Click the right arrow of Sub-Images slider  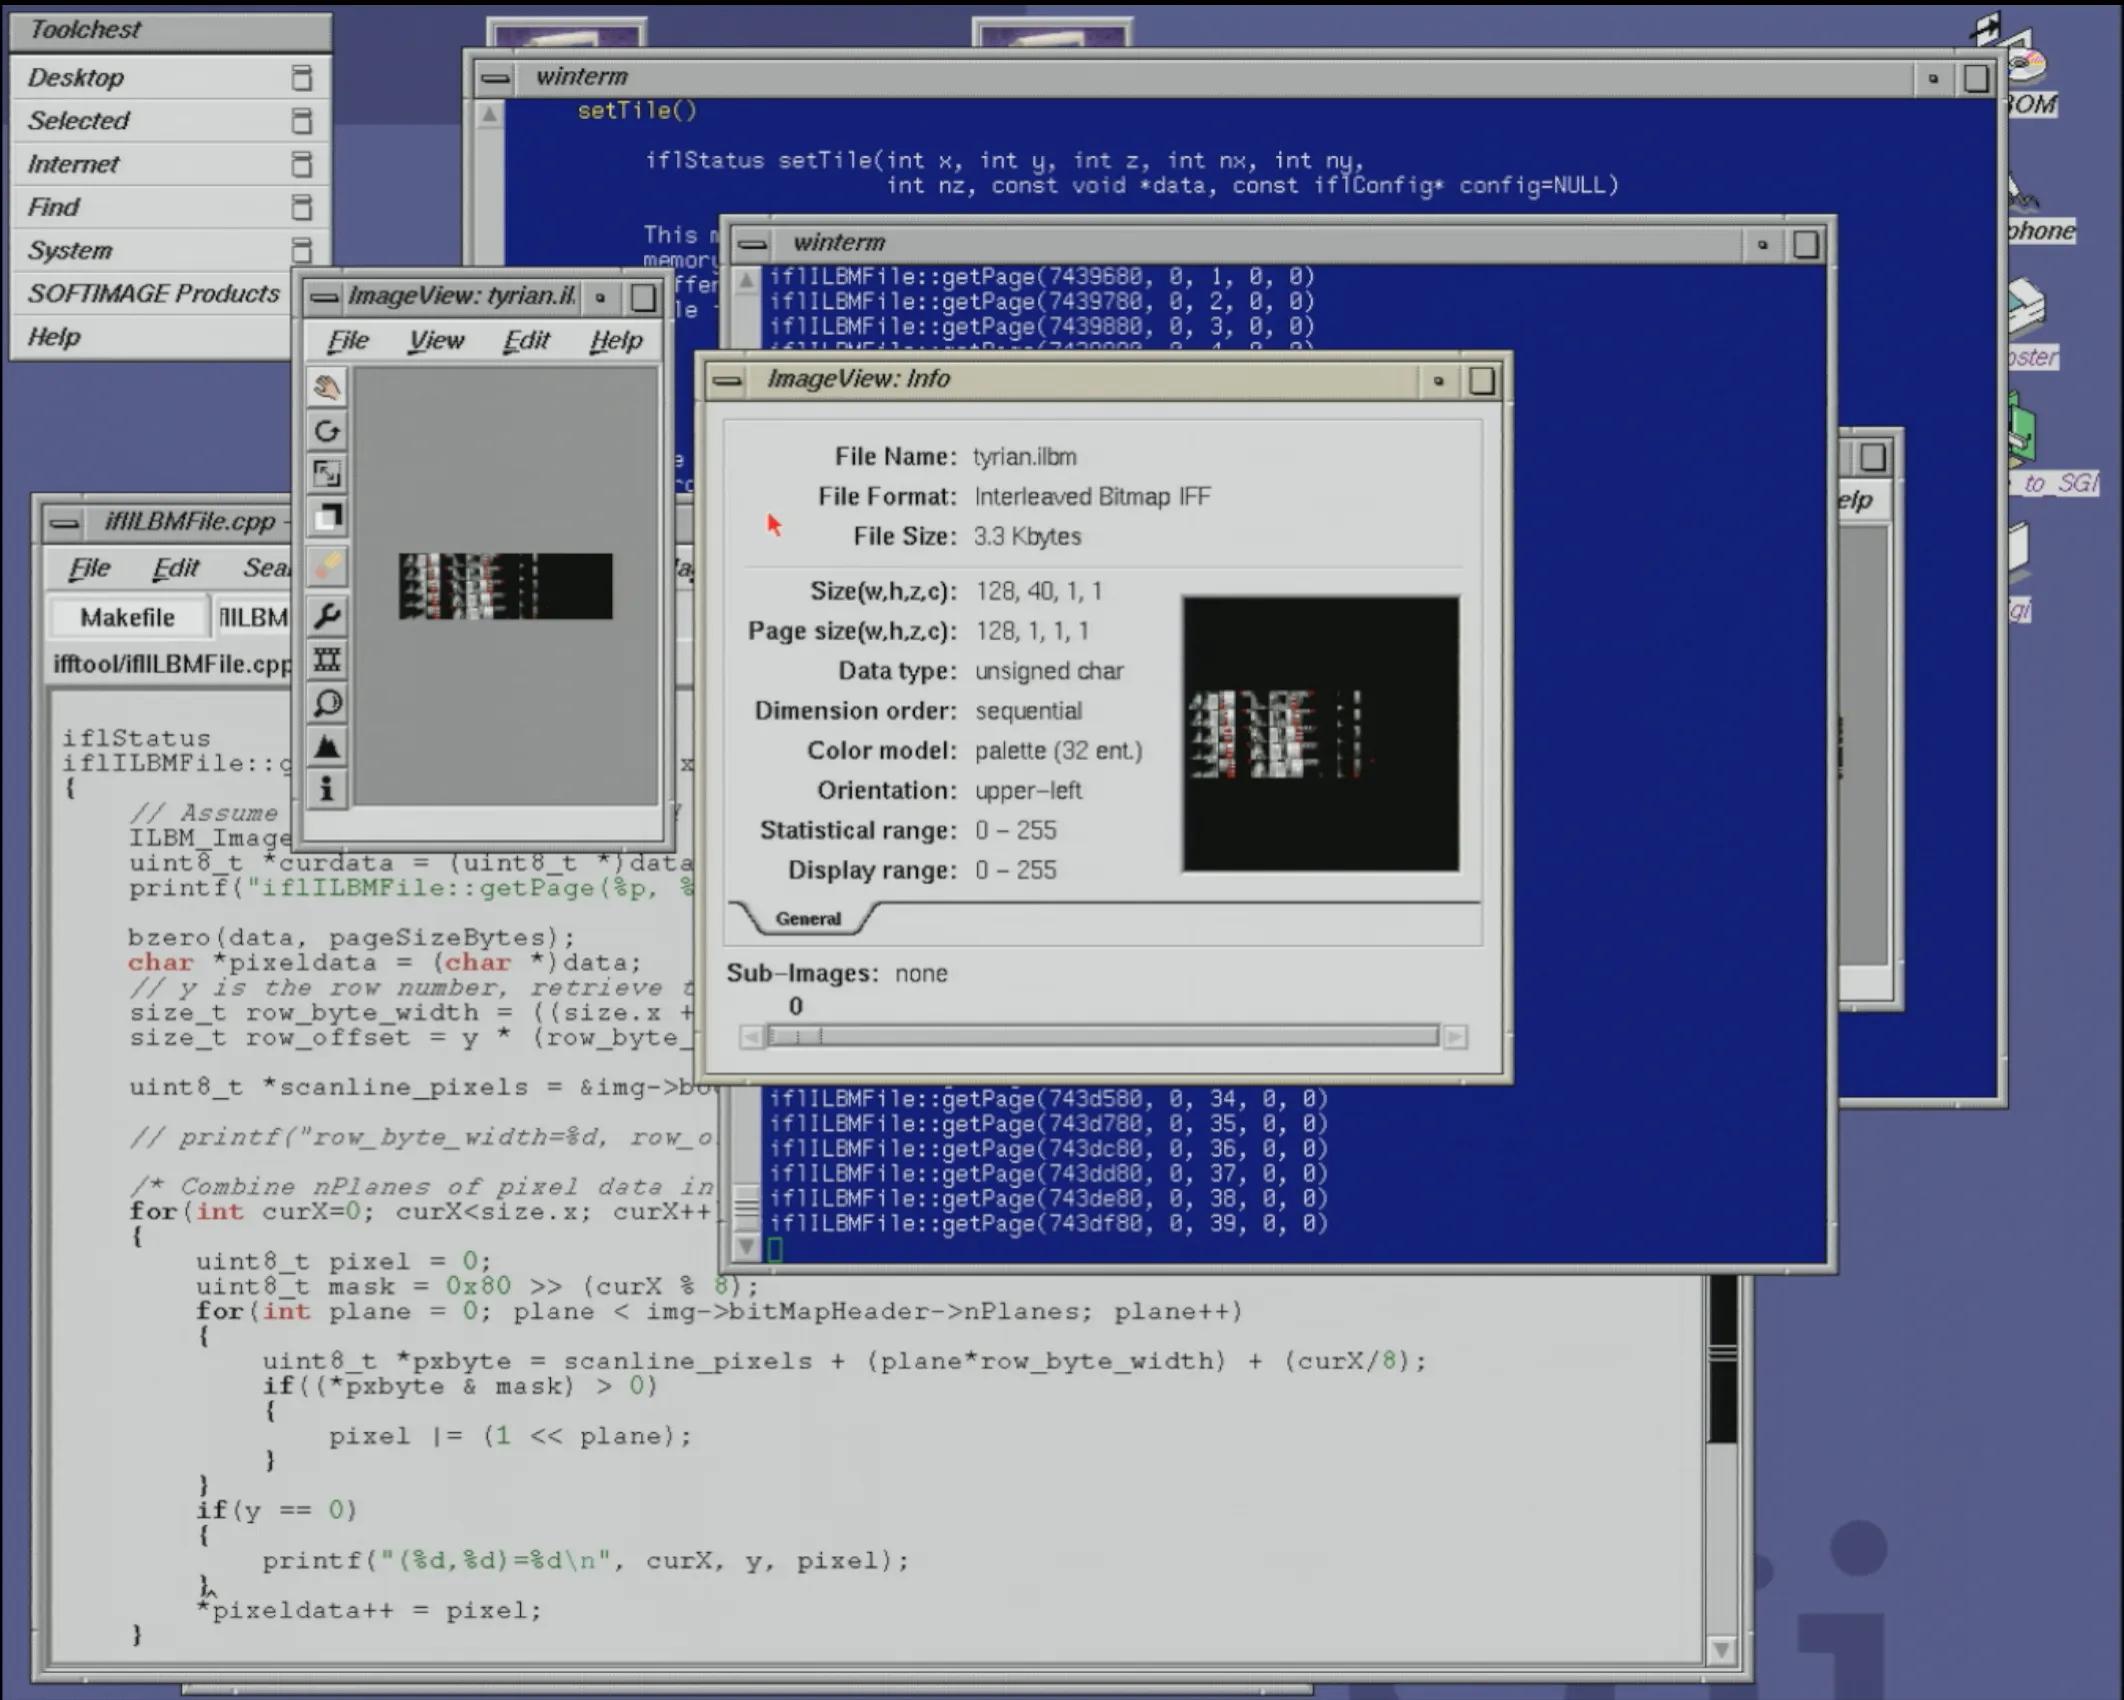[x=1455, y=1037]
